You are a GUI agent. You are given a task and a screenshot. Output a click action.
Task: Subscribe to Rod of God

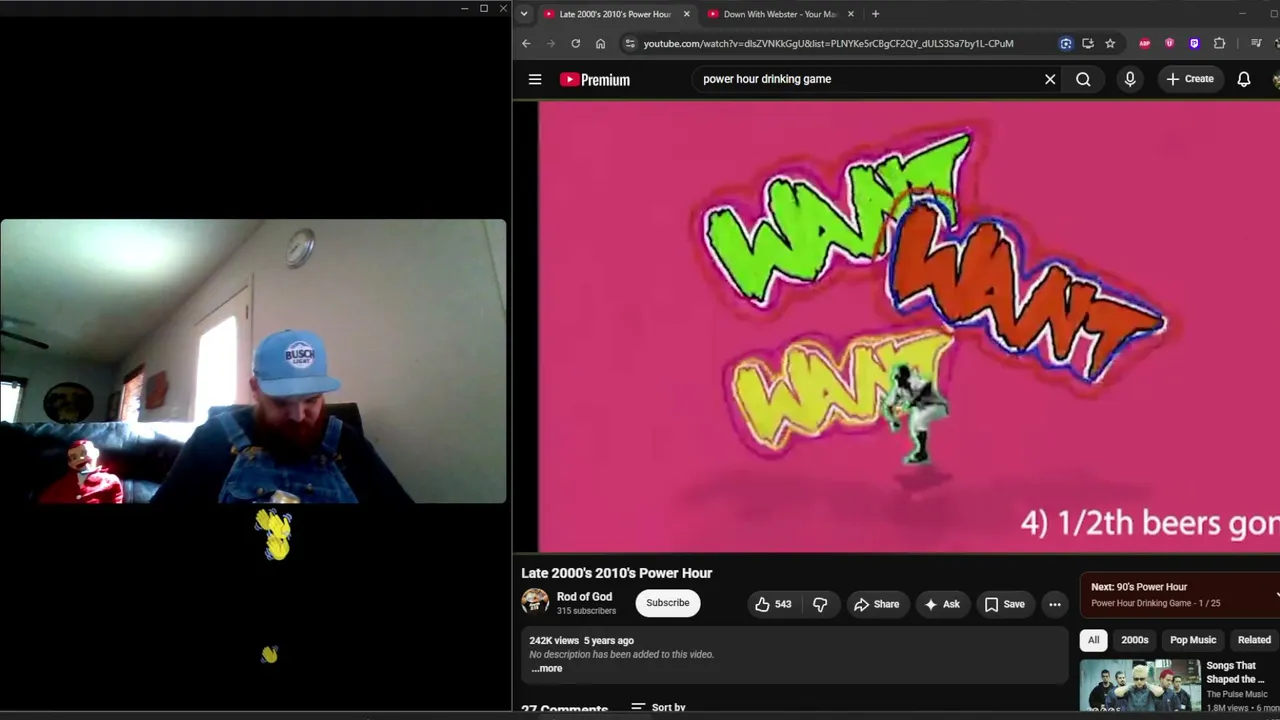(x=667, y=603)
